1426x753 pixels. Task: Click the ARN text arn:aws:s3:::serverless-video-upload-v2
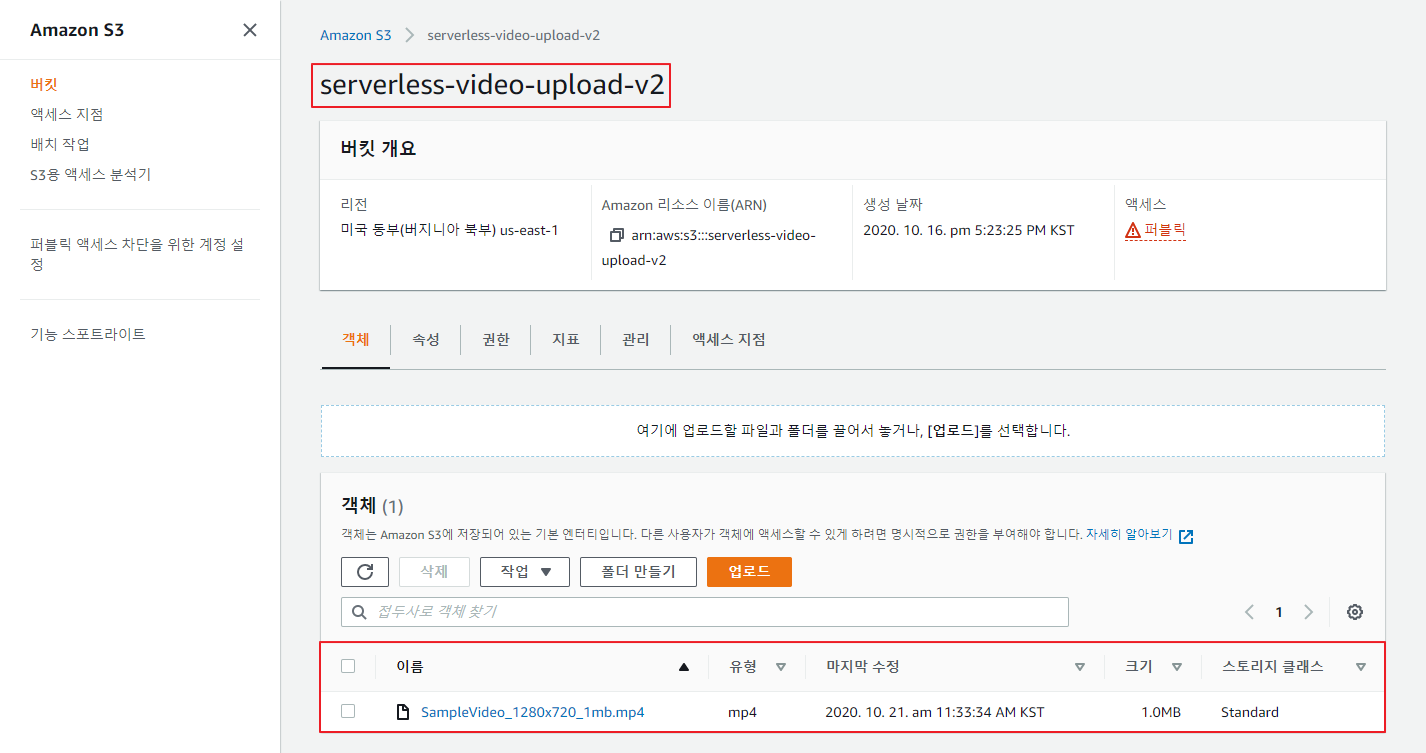tap(709, 248)
